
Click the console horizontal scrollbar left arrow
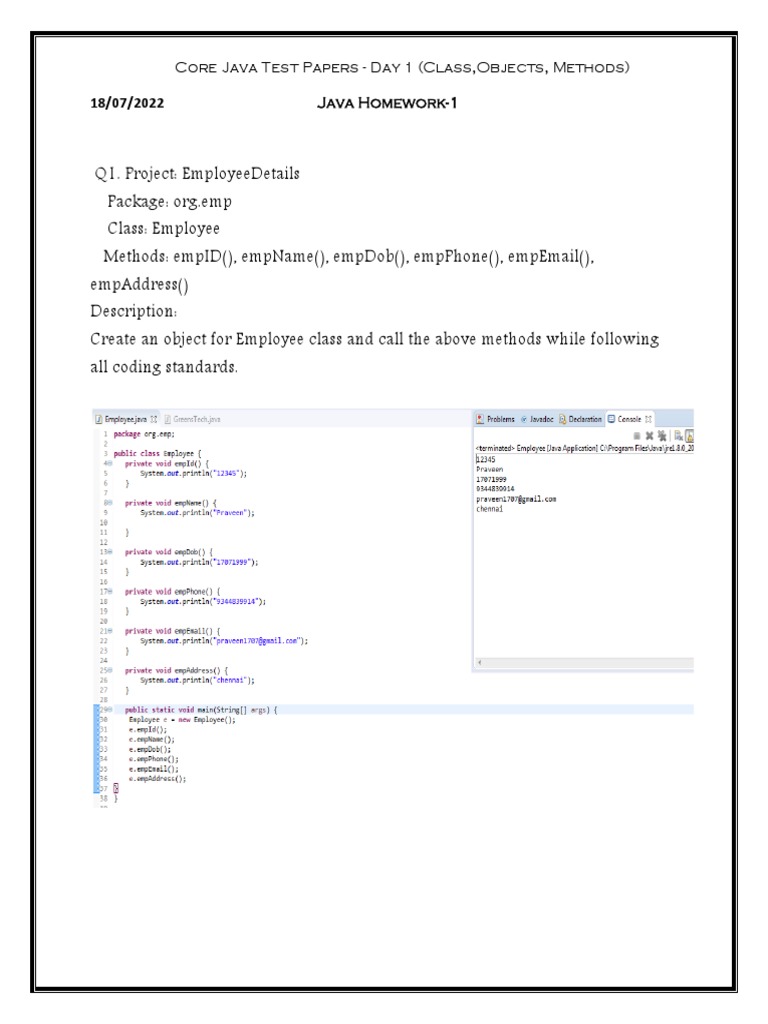479,662
